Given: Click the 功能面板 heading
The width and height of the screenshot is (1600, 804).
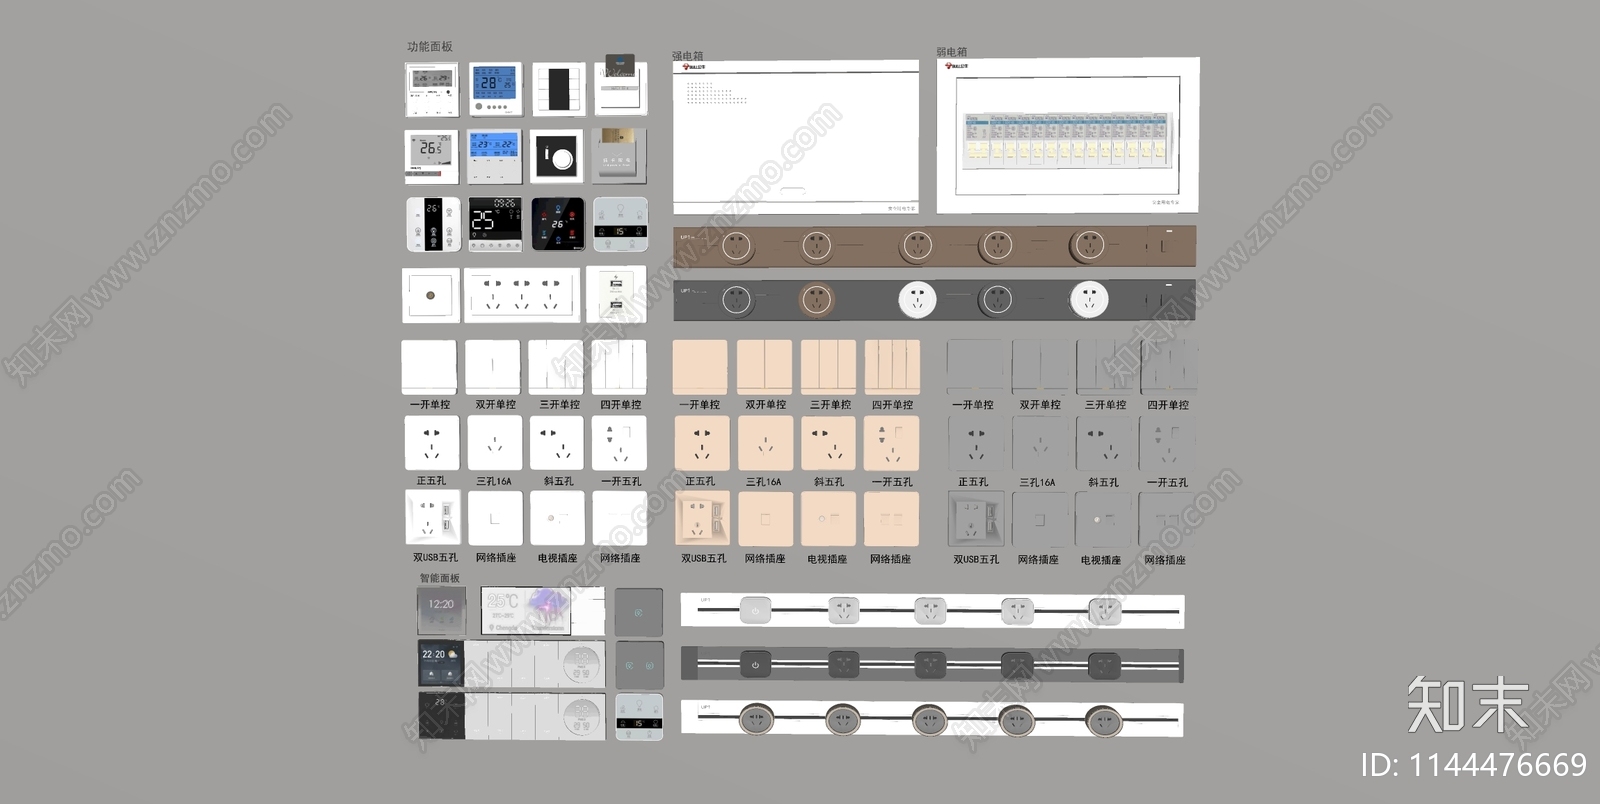Looking at the screenshot, I should pyautogui.click(x=430, y=47).
